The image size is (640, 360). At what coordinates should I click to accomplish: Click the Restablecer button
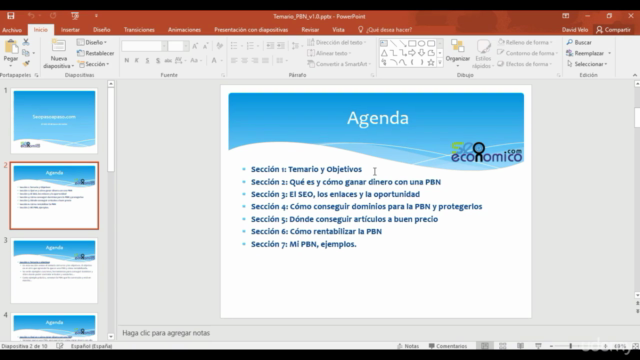pyautogui.click(x=96, y=53)
